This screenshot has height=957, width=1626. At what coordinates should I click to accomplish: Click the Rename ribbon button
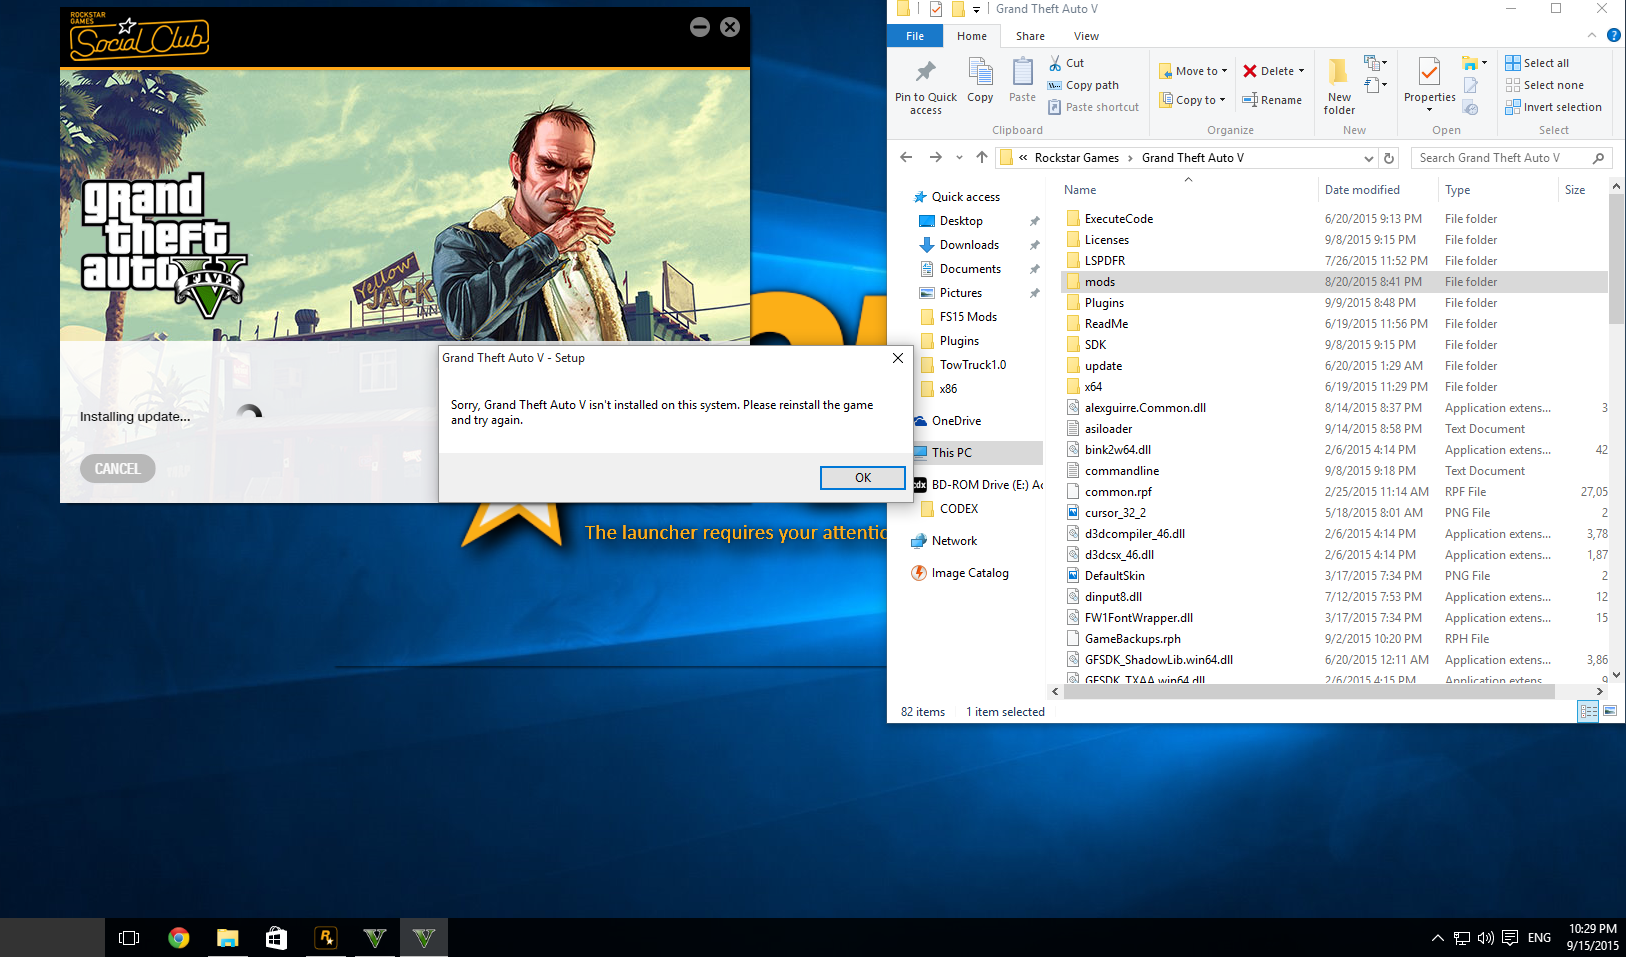coord(1272,100)
